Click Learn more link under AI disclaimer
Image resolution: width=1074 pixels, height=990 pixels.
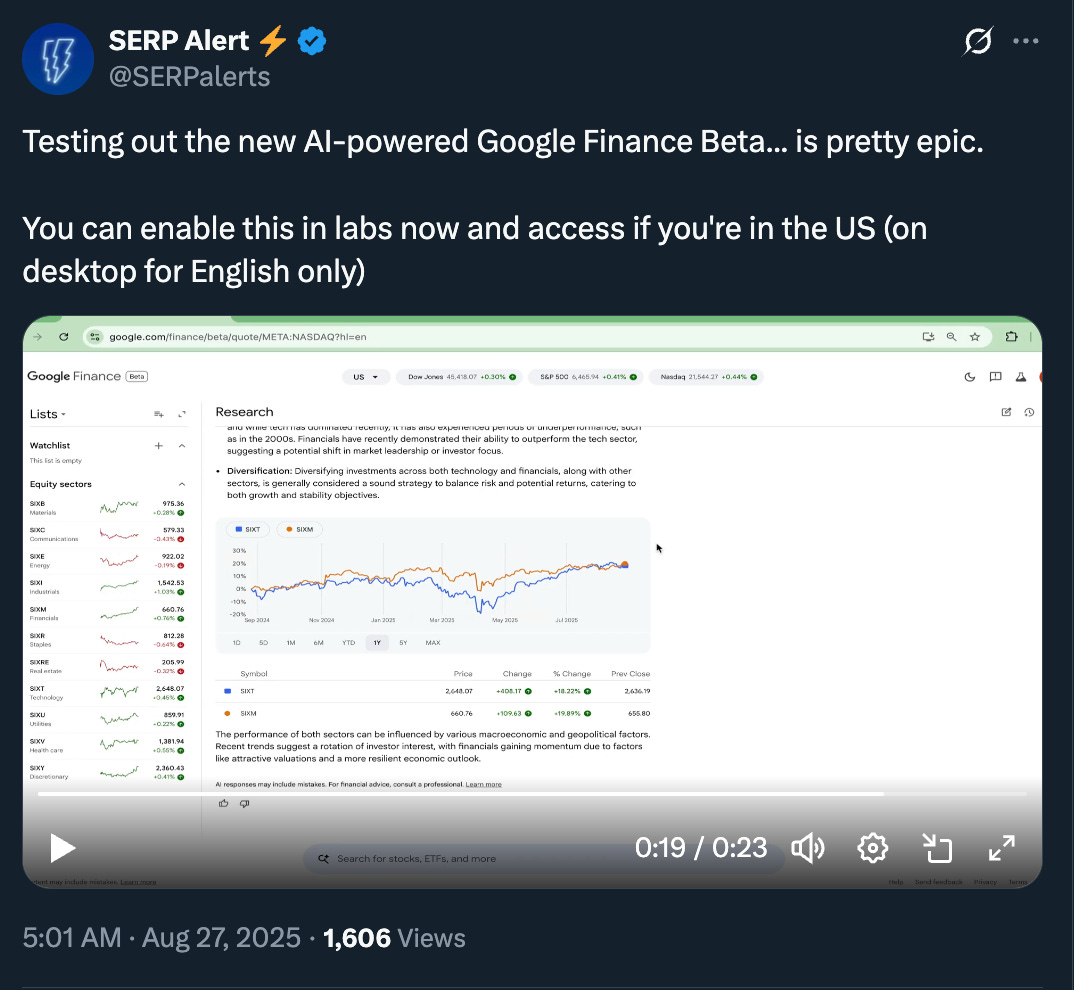tap(484, 784)
